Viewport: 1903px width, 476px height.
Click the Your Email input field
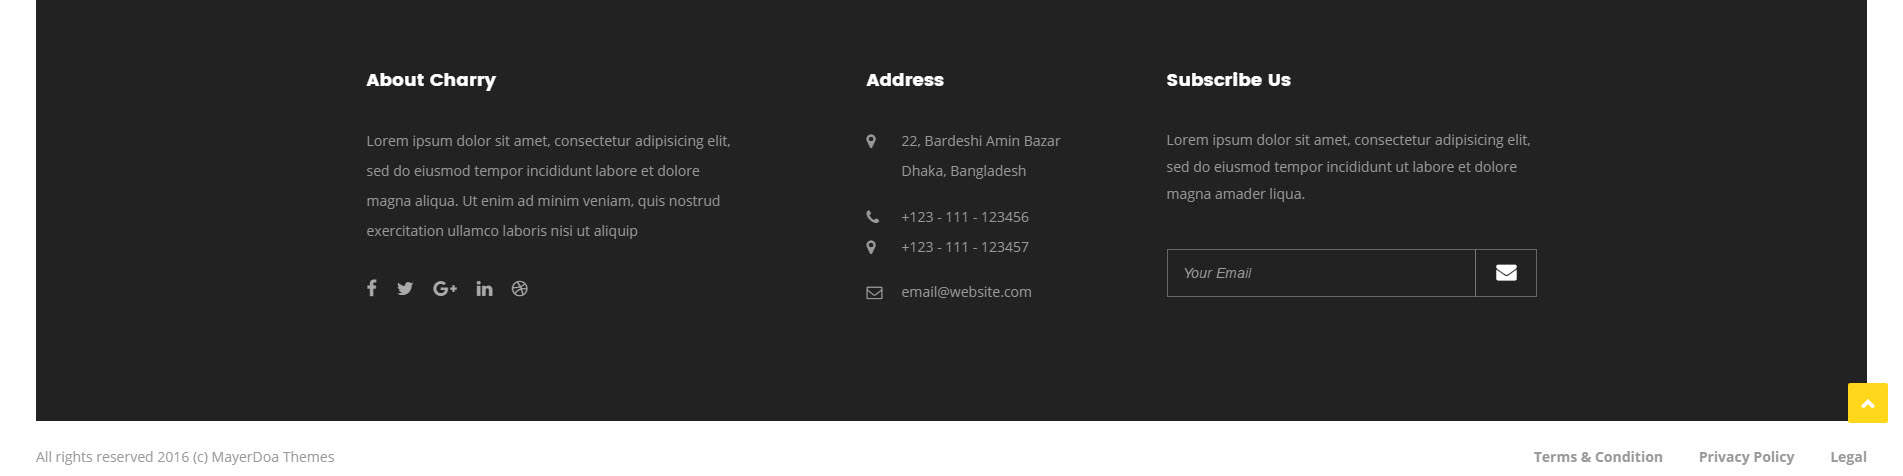(1321, 273)
